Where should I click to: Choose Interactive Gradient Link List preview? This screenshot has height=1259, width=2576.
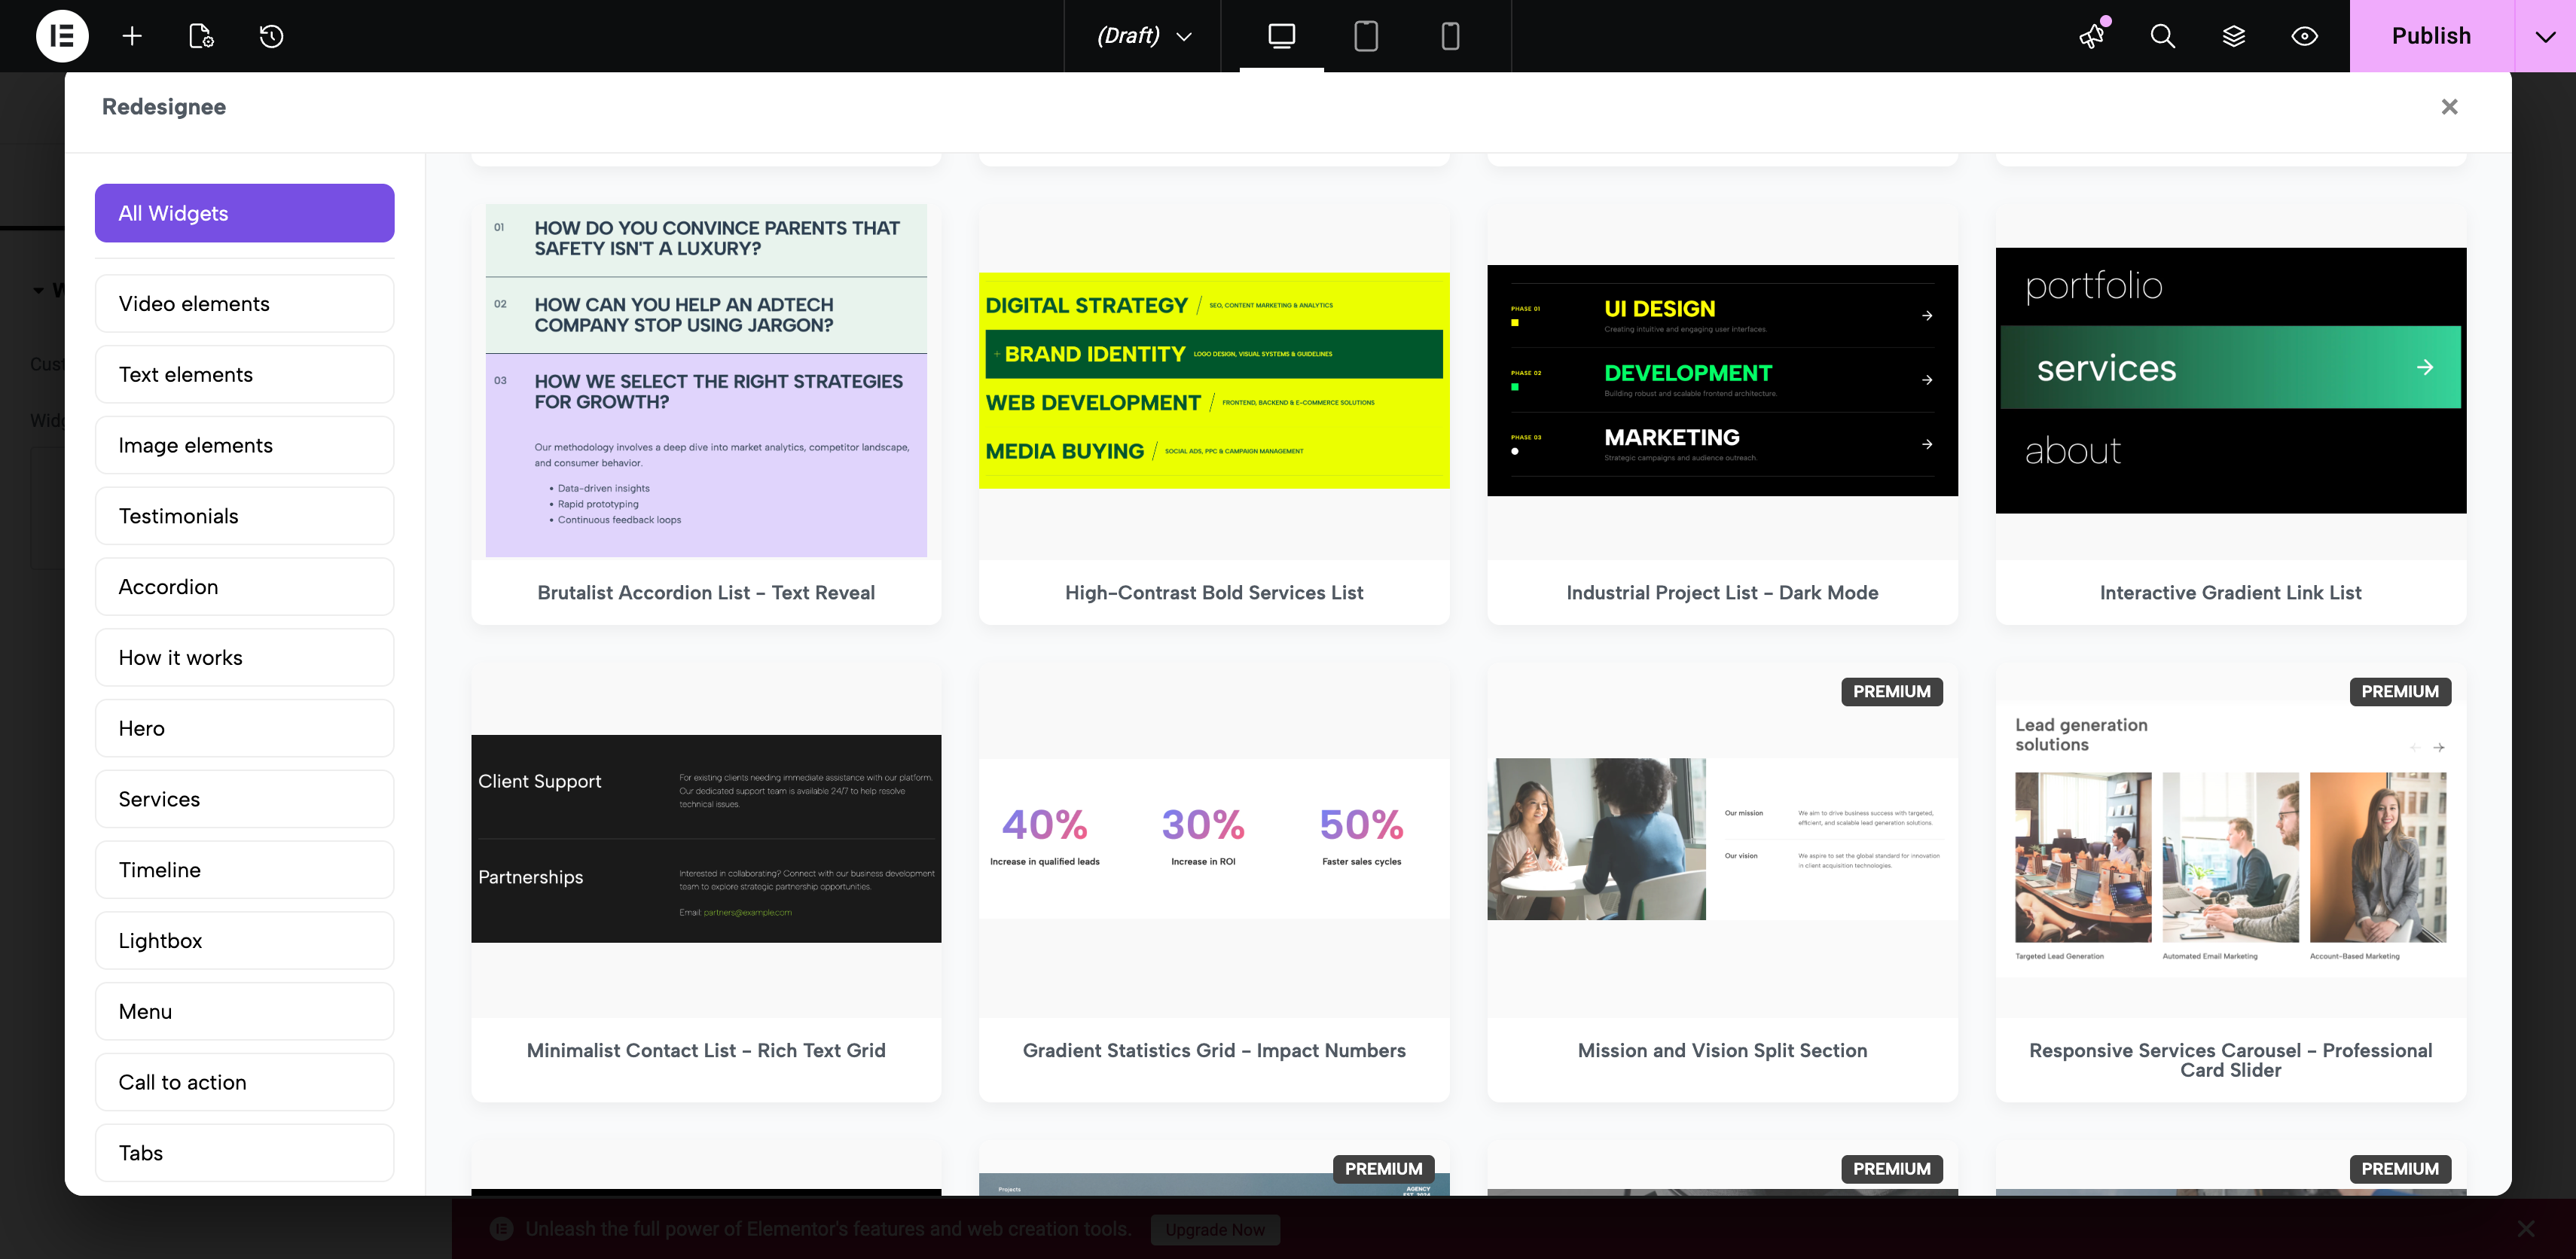(2231, 380)
